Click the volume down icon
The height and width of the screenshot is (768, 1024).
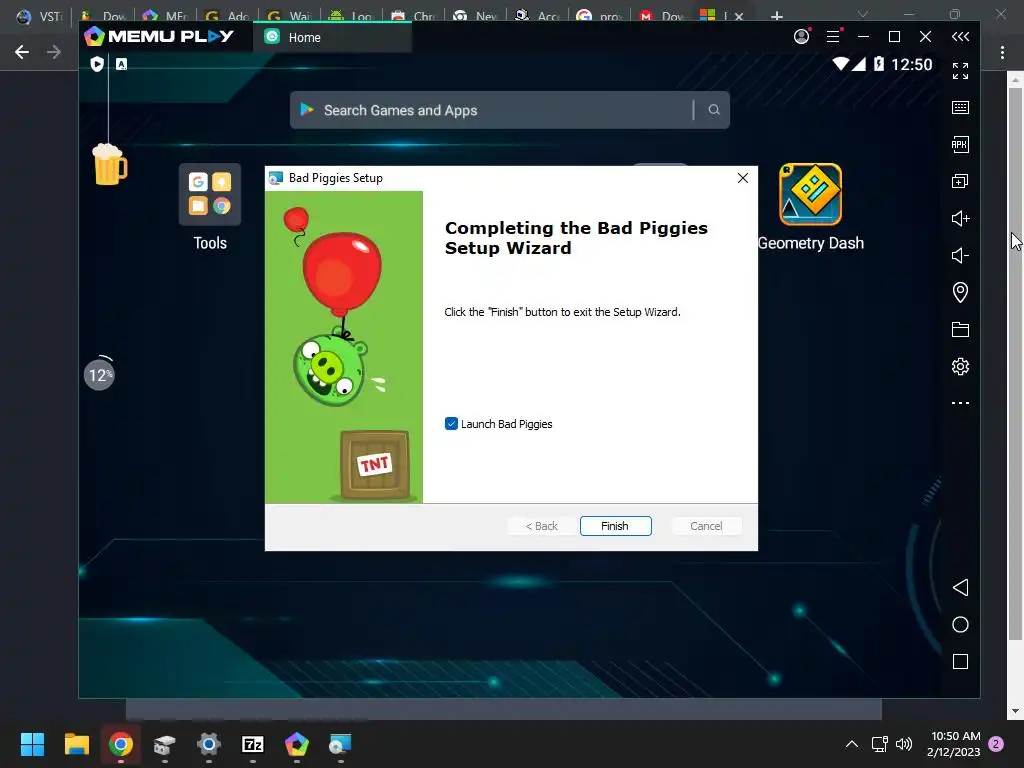click(960, 255)
